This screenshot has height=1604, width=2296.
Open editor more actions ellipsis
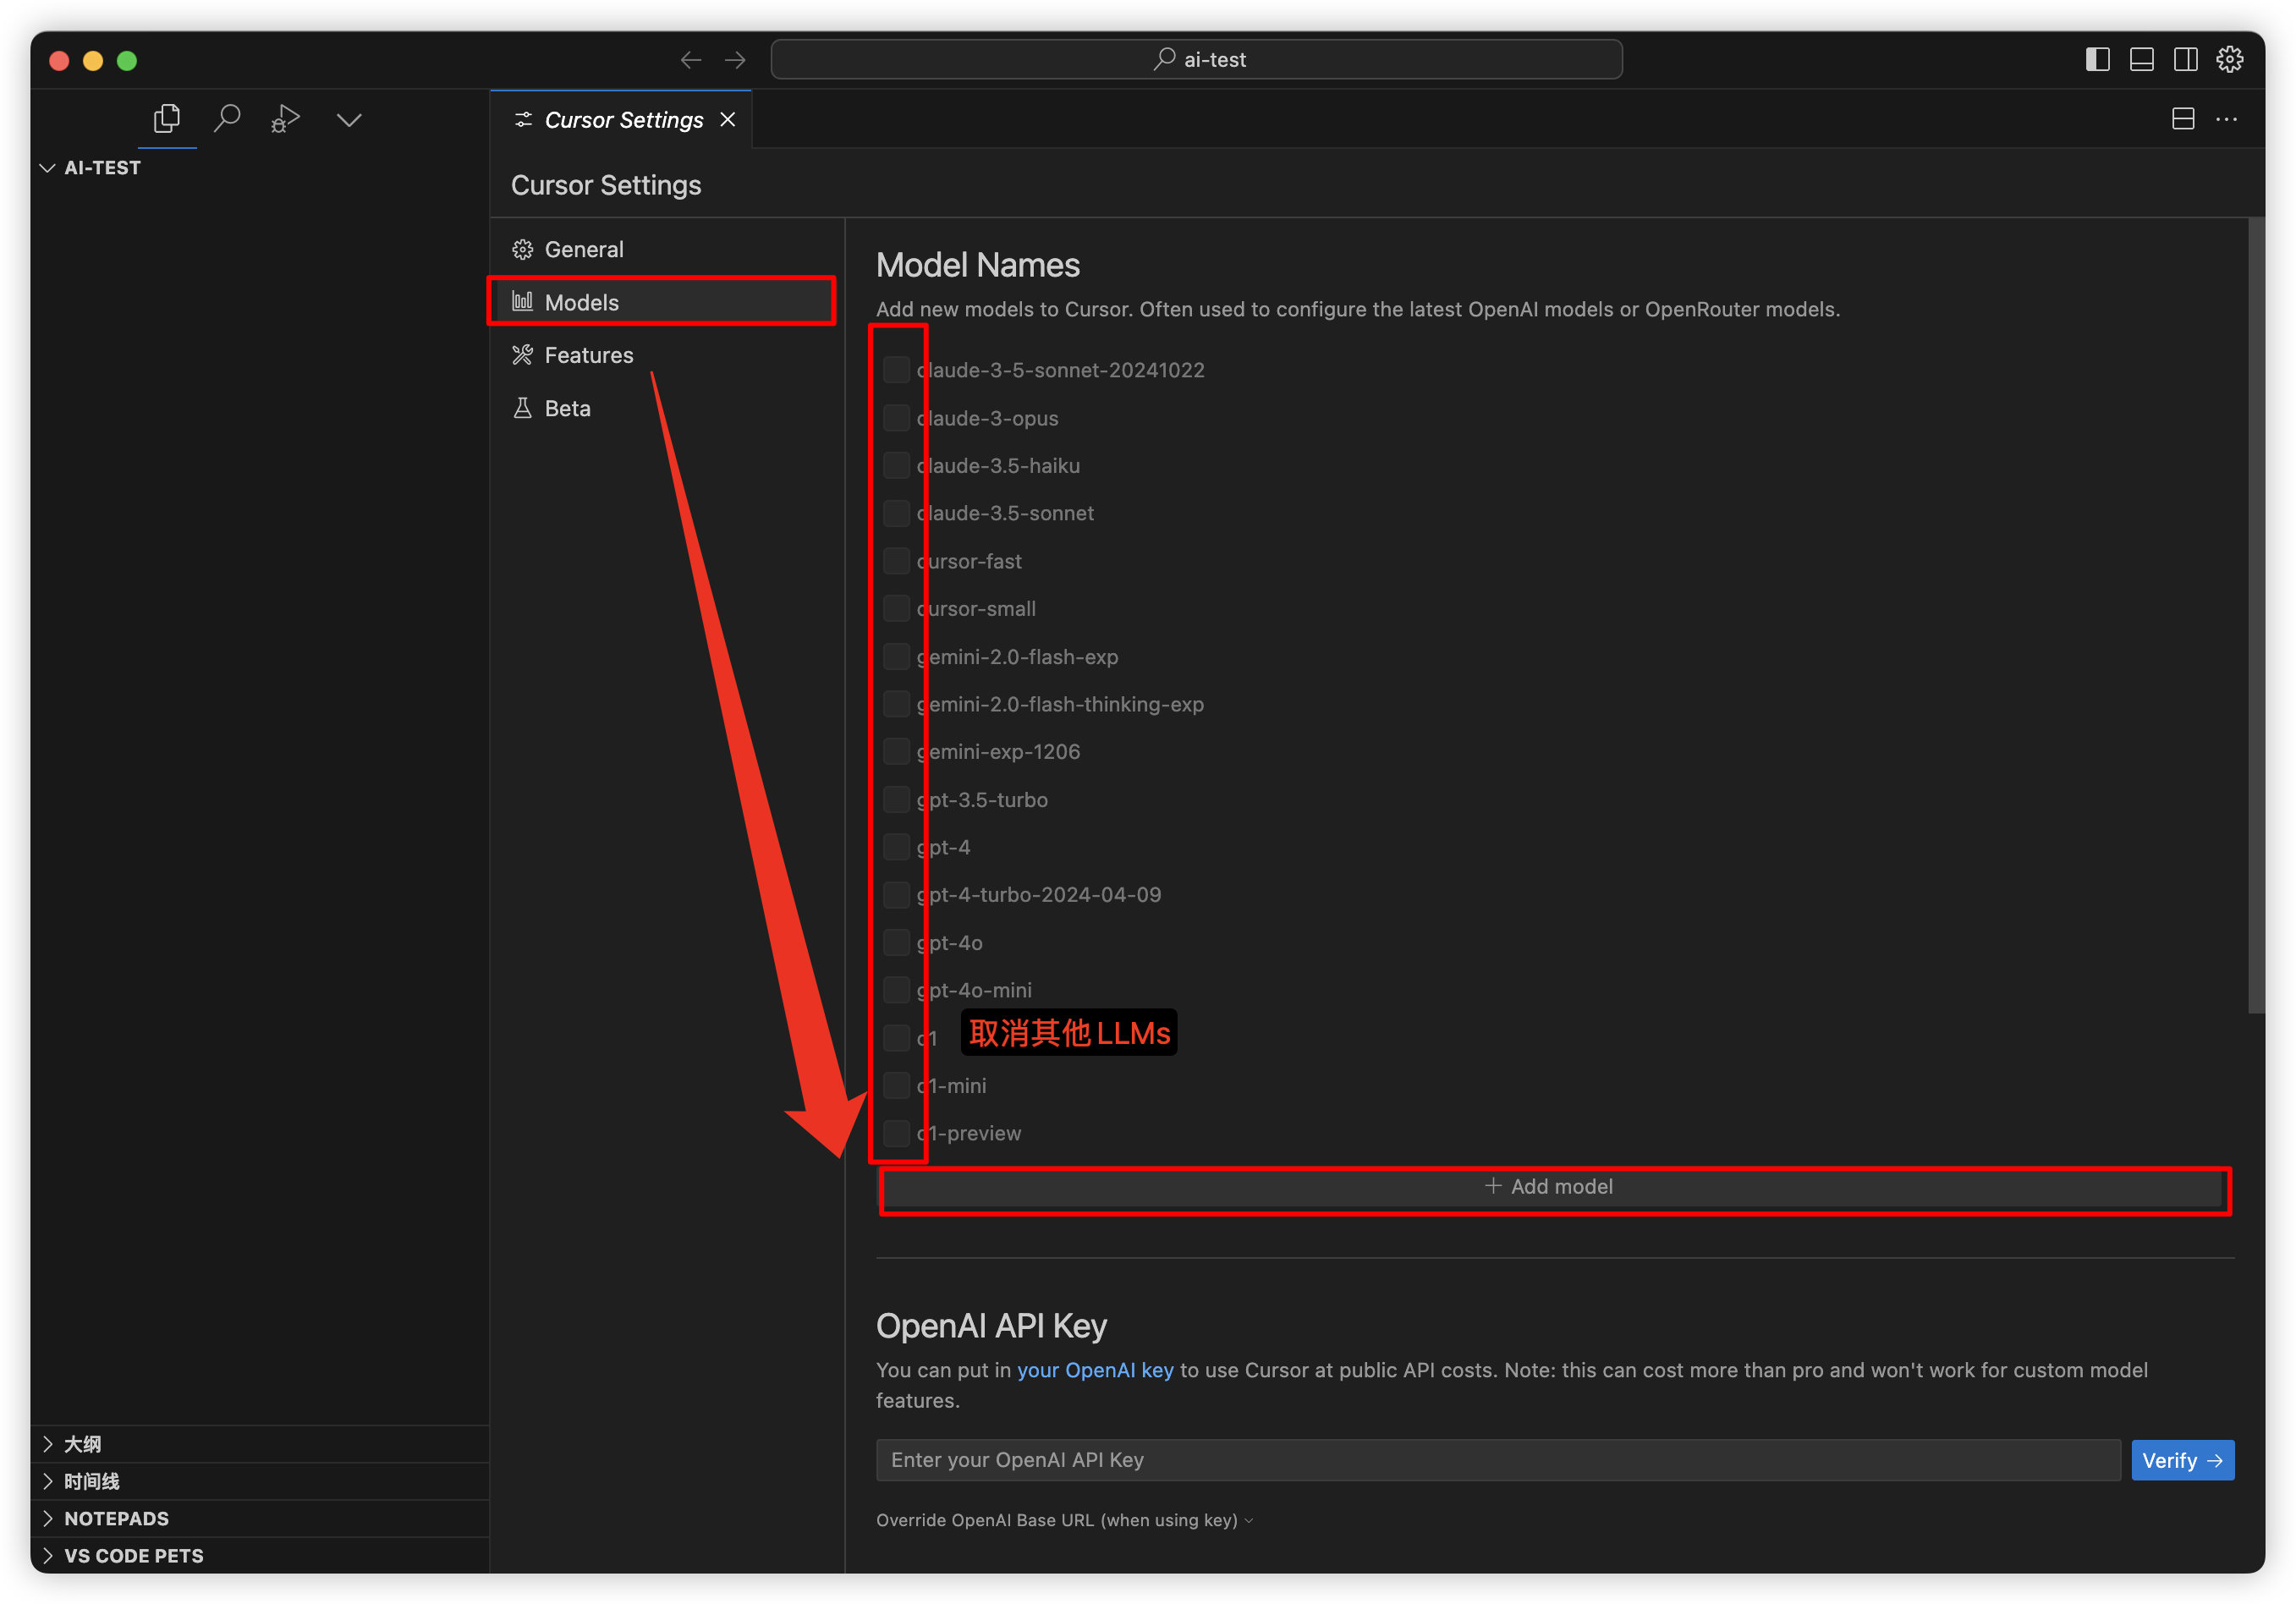2227,119
